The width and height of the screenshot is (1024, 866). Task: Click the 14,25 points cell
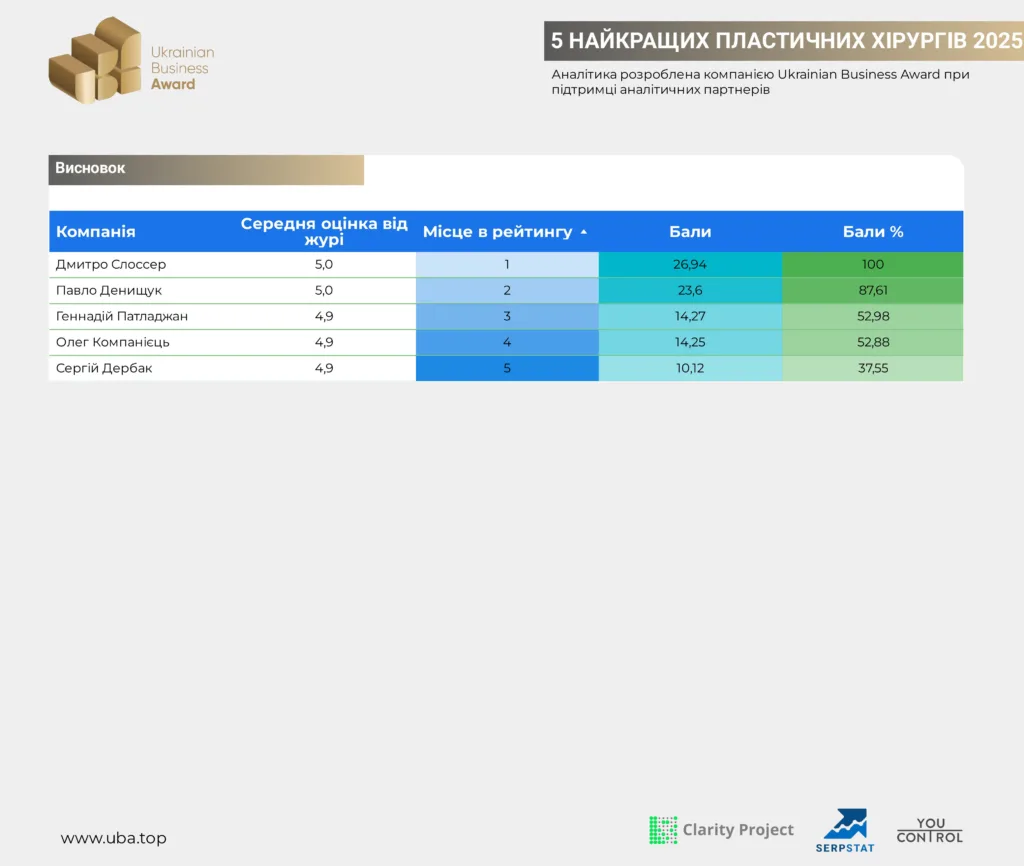coord(690,342)
